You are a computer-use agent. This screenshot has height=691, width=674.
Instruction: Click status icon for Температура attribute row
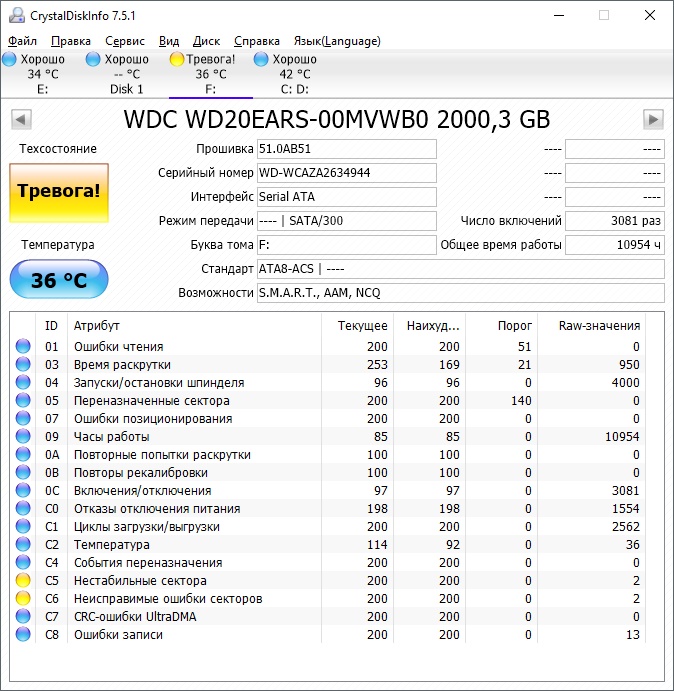[x=23, y=544]
